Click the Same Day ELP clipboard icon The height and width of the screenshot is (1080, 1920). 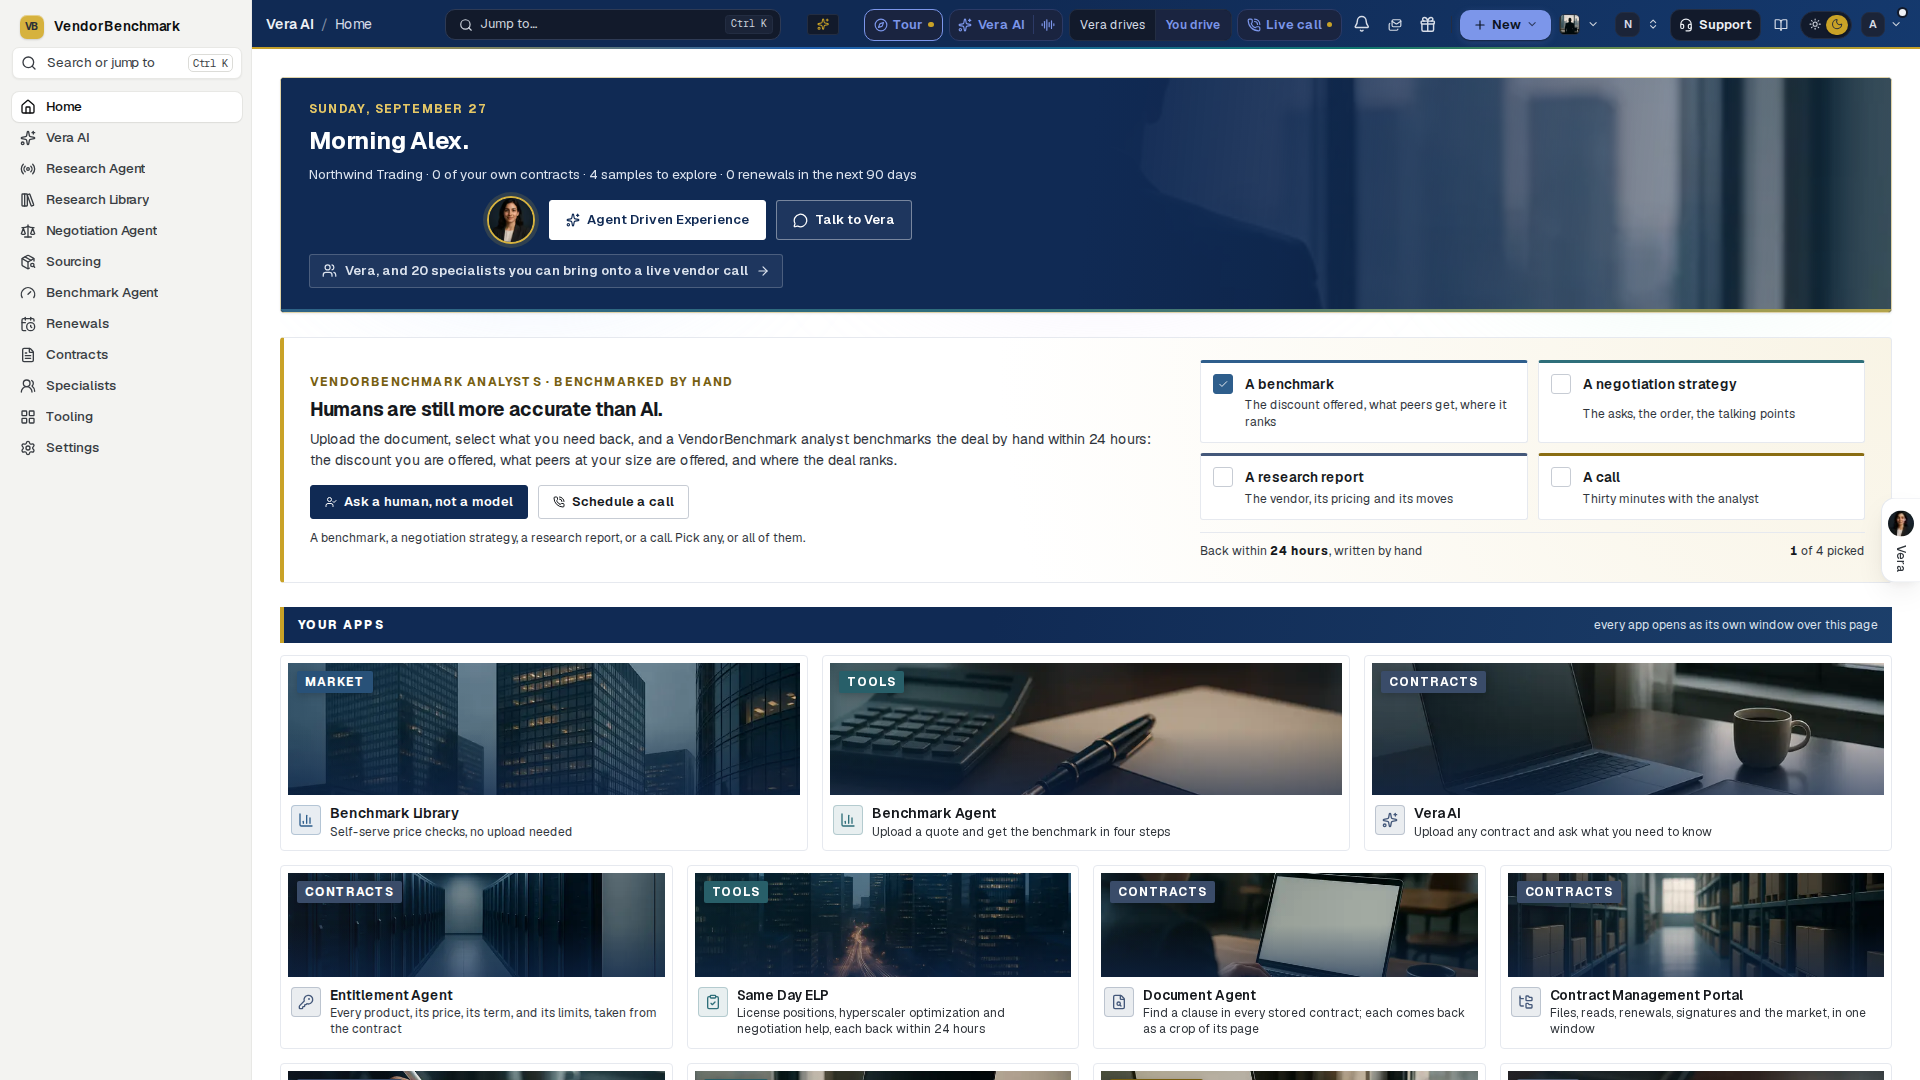pos(713,1001)
